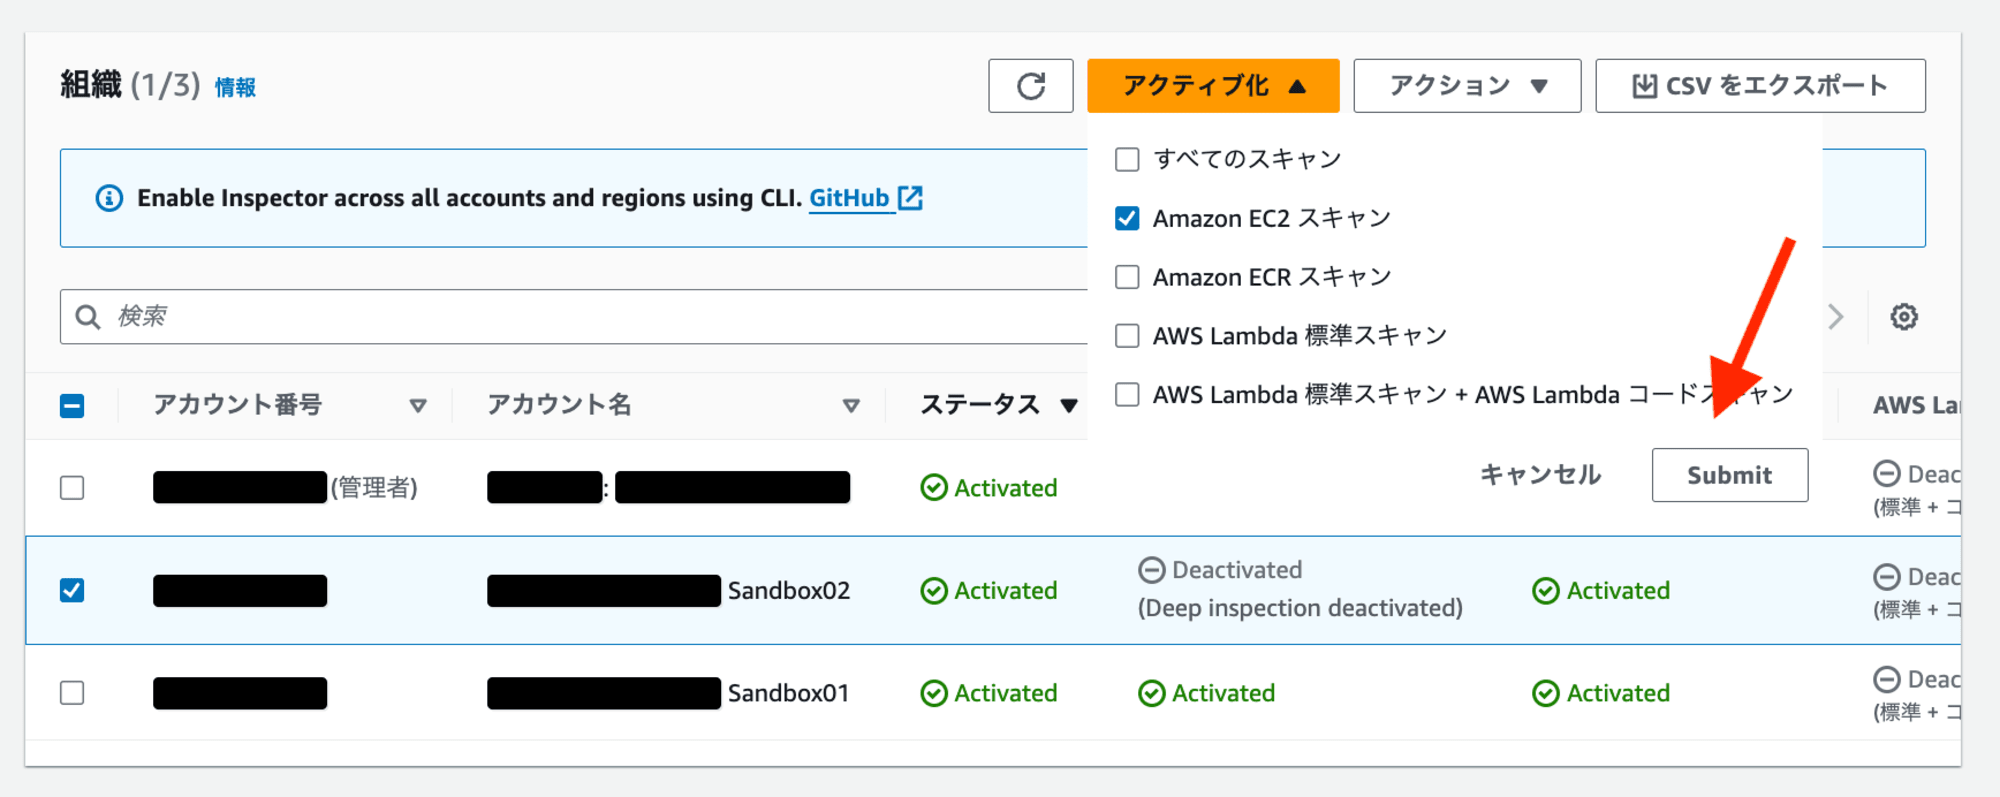
Task: Click Sandbox01 account name
Action: tap(789, 693)
